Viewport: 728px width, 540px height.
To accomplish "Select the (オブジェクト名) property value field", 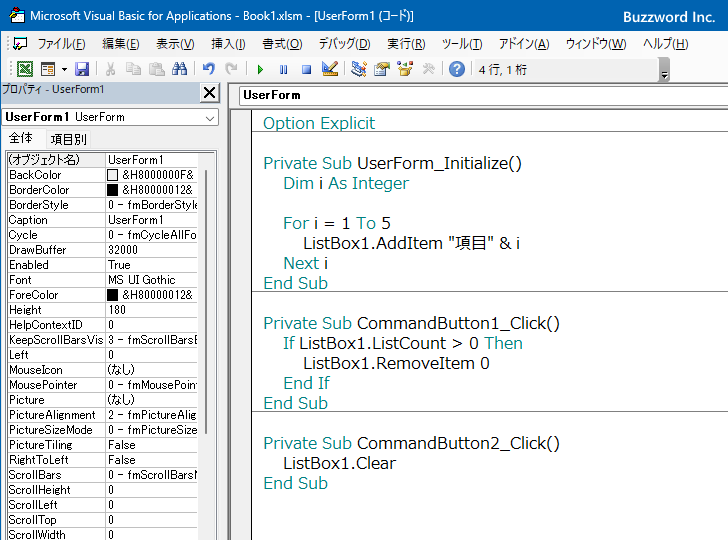I will click(152, 160).
